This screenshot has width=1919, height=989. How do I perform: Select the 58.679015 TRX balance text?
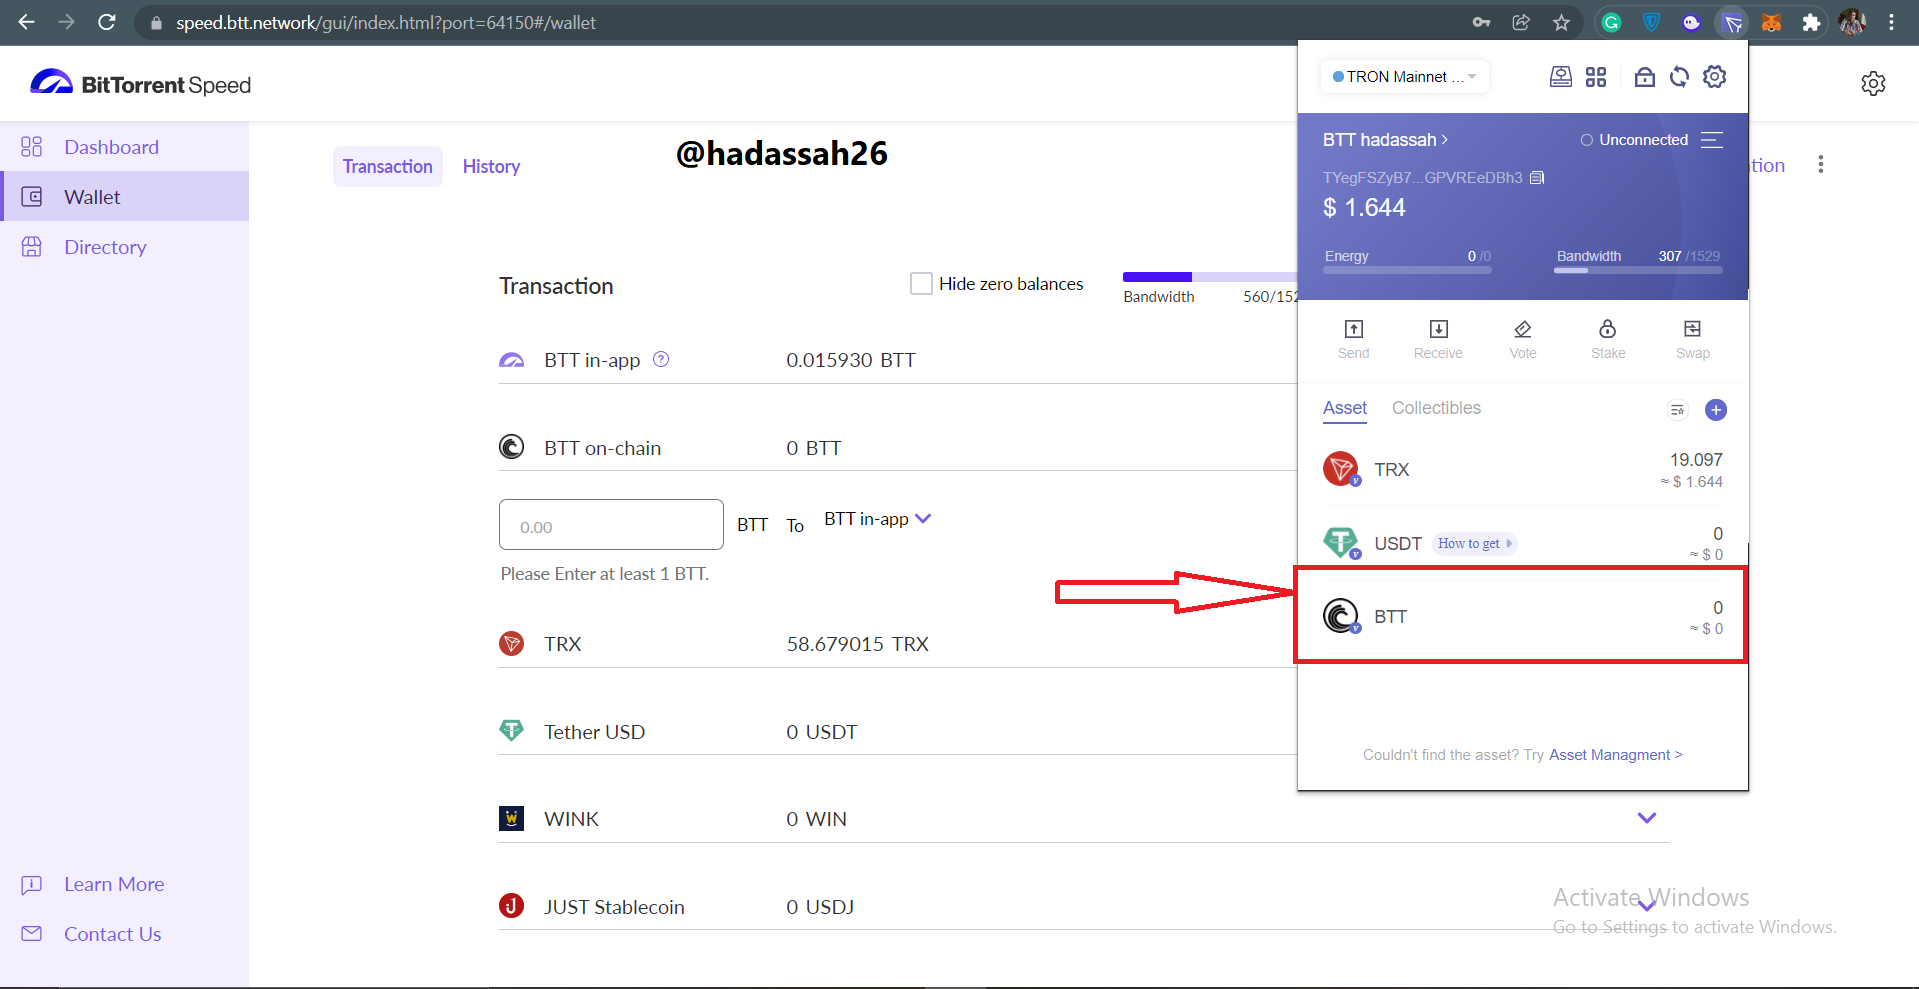point(857,644)
